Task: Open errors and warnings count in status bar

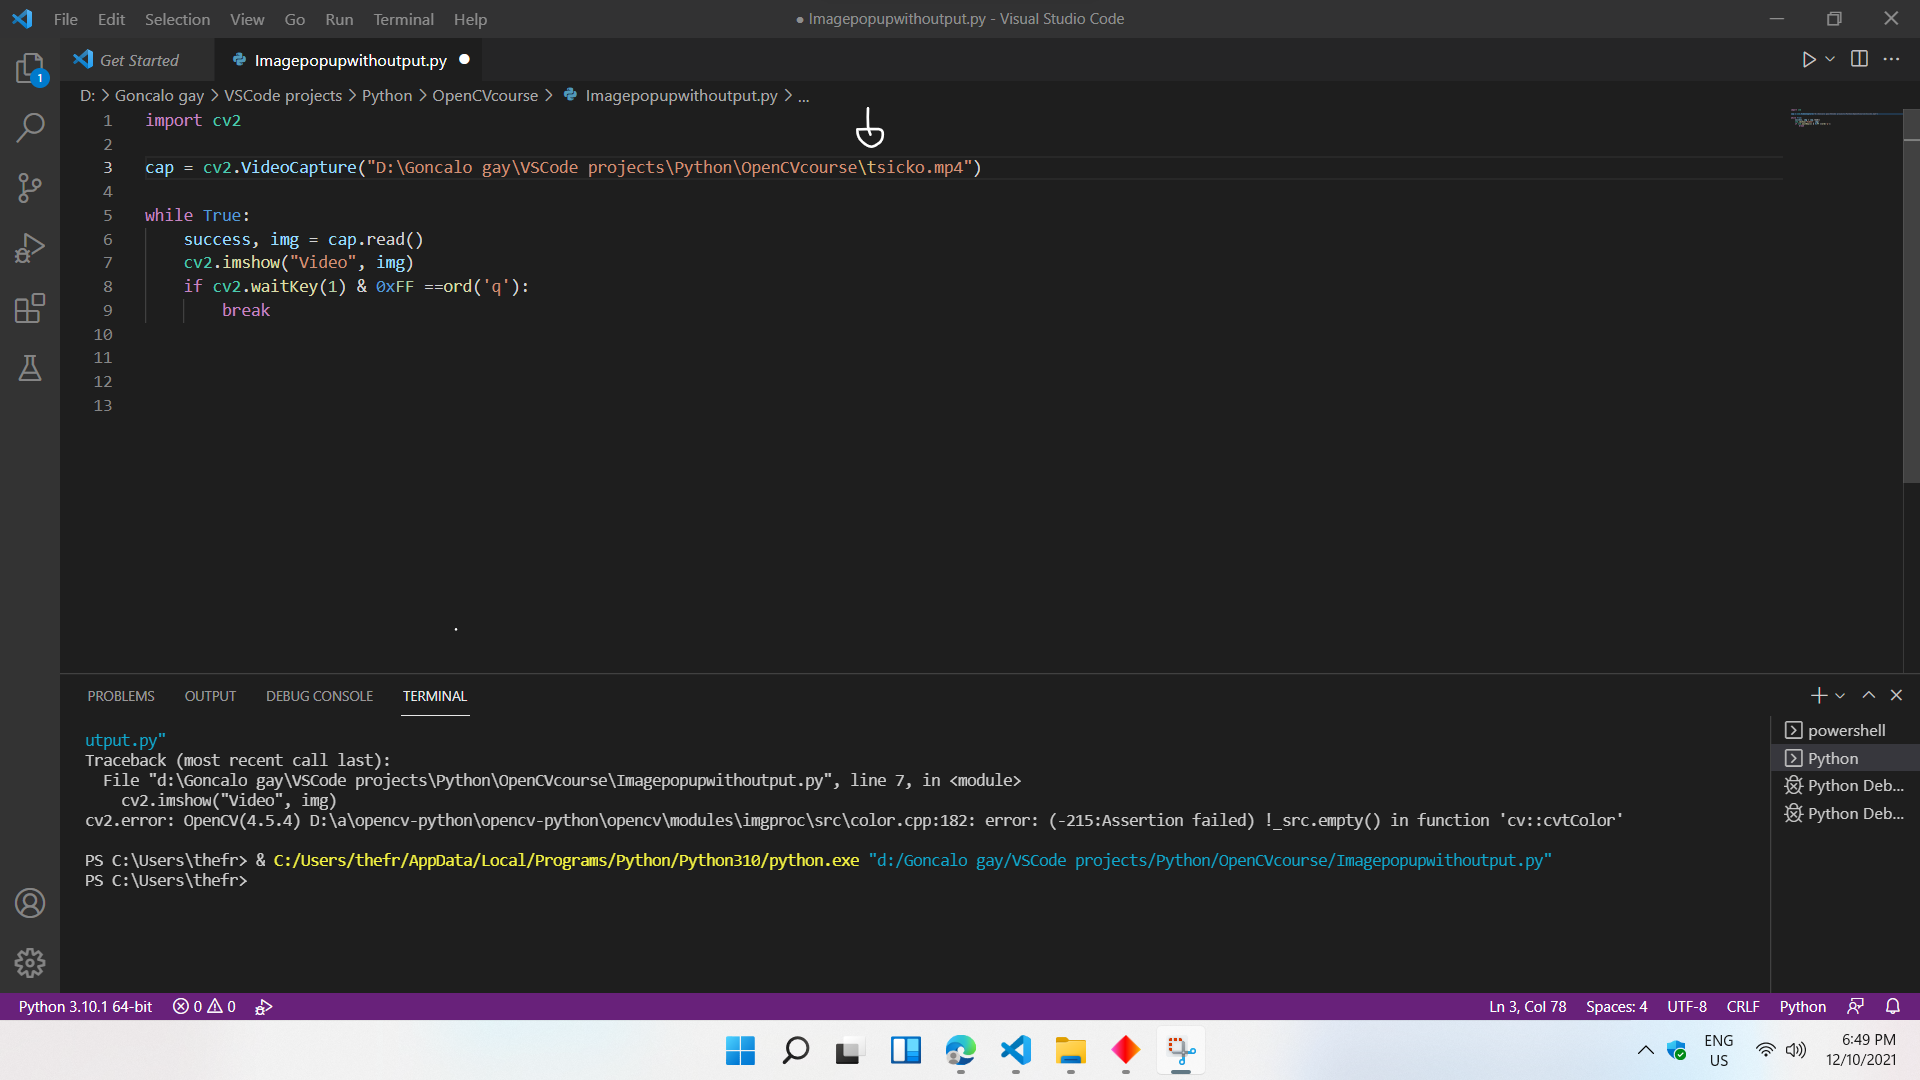Action: click(x=204, y=1006)
